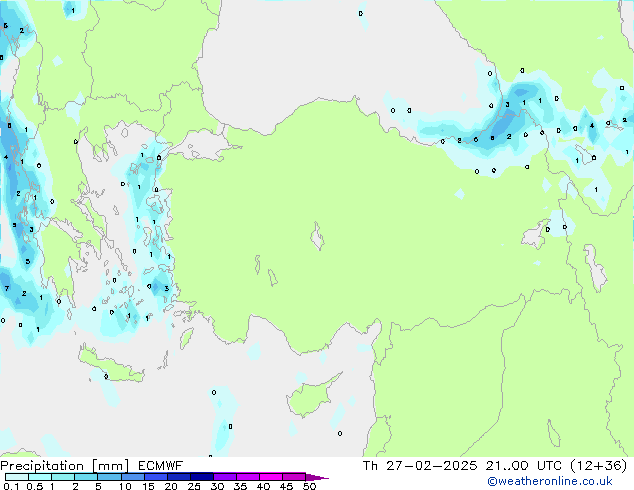Click the legend value '25'
634x490 pixels.
click(194, 486)
